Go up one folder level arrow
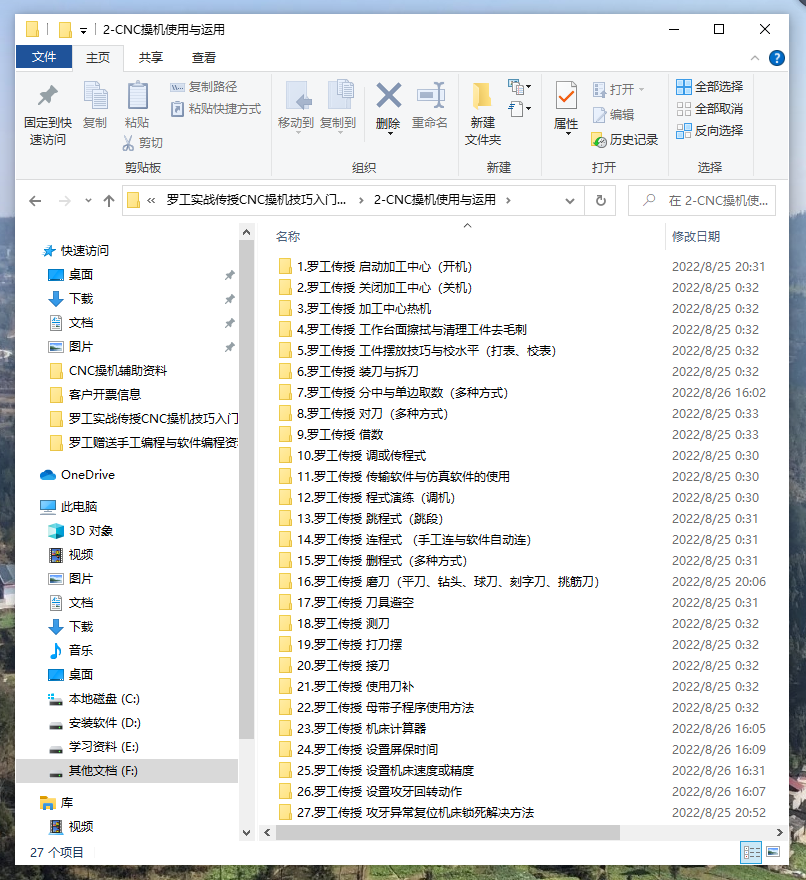 pos(109,200)
